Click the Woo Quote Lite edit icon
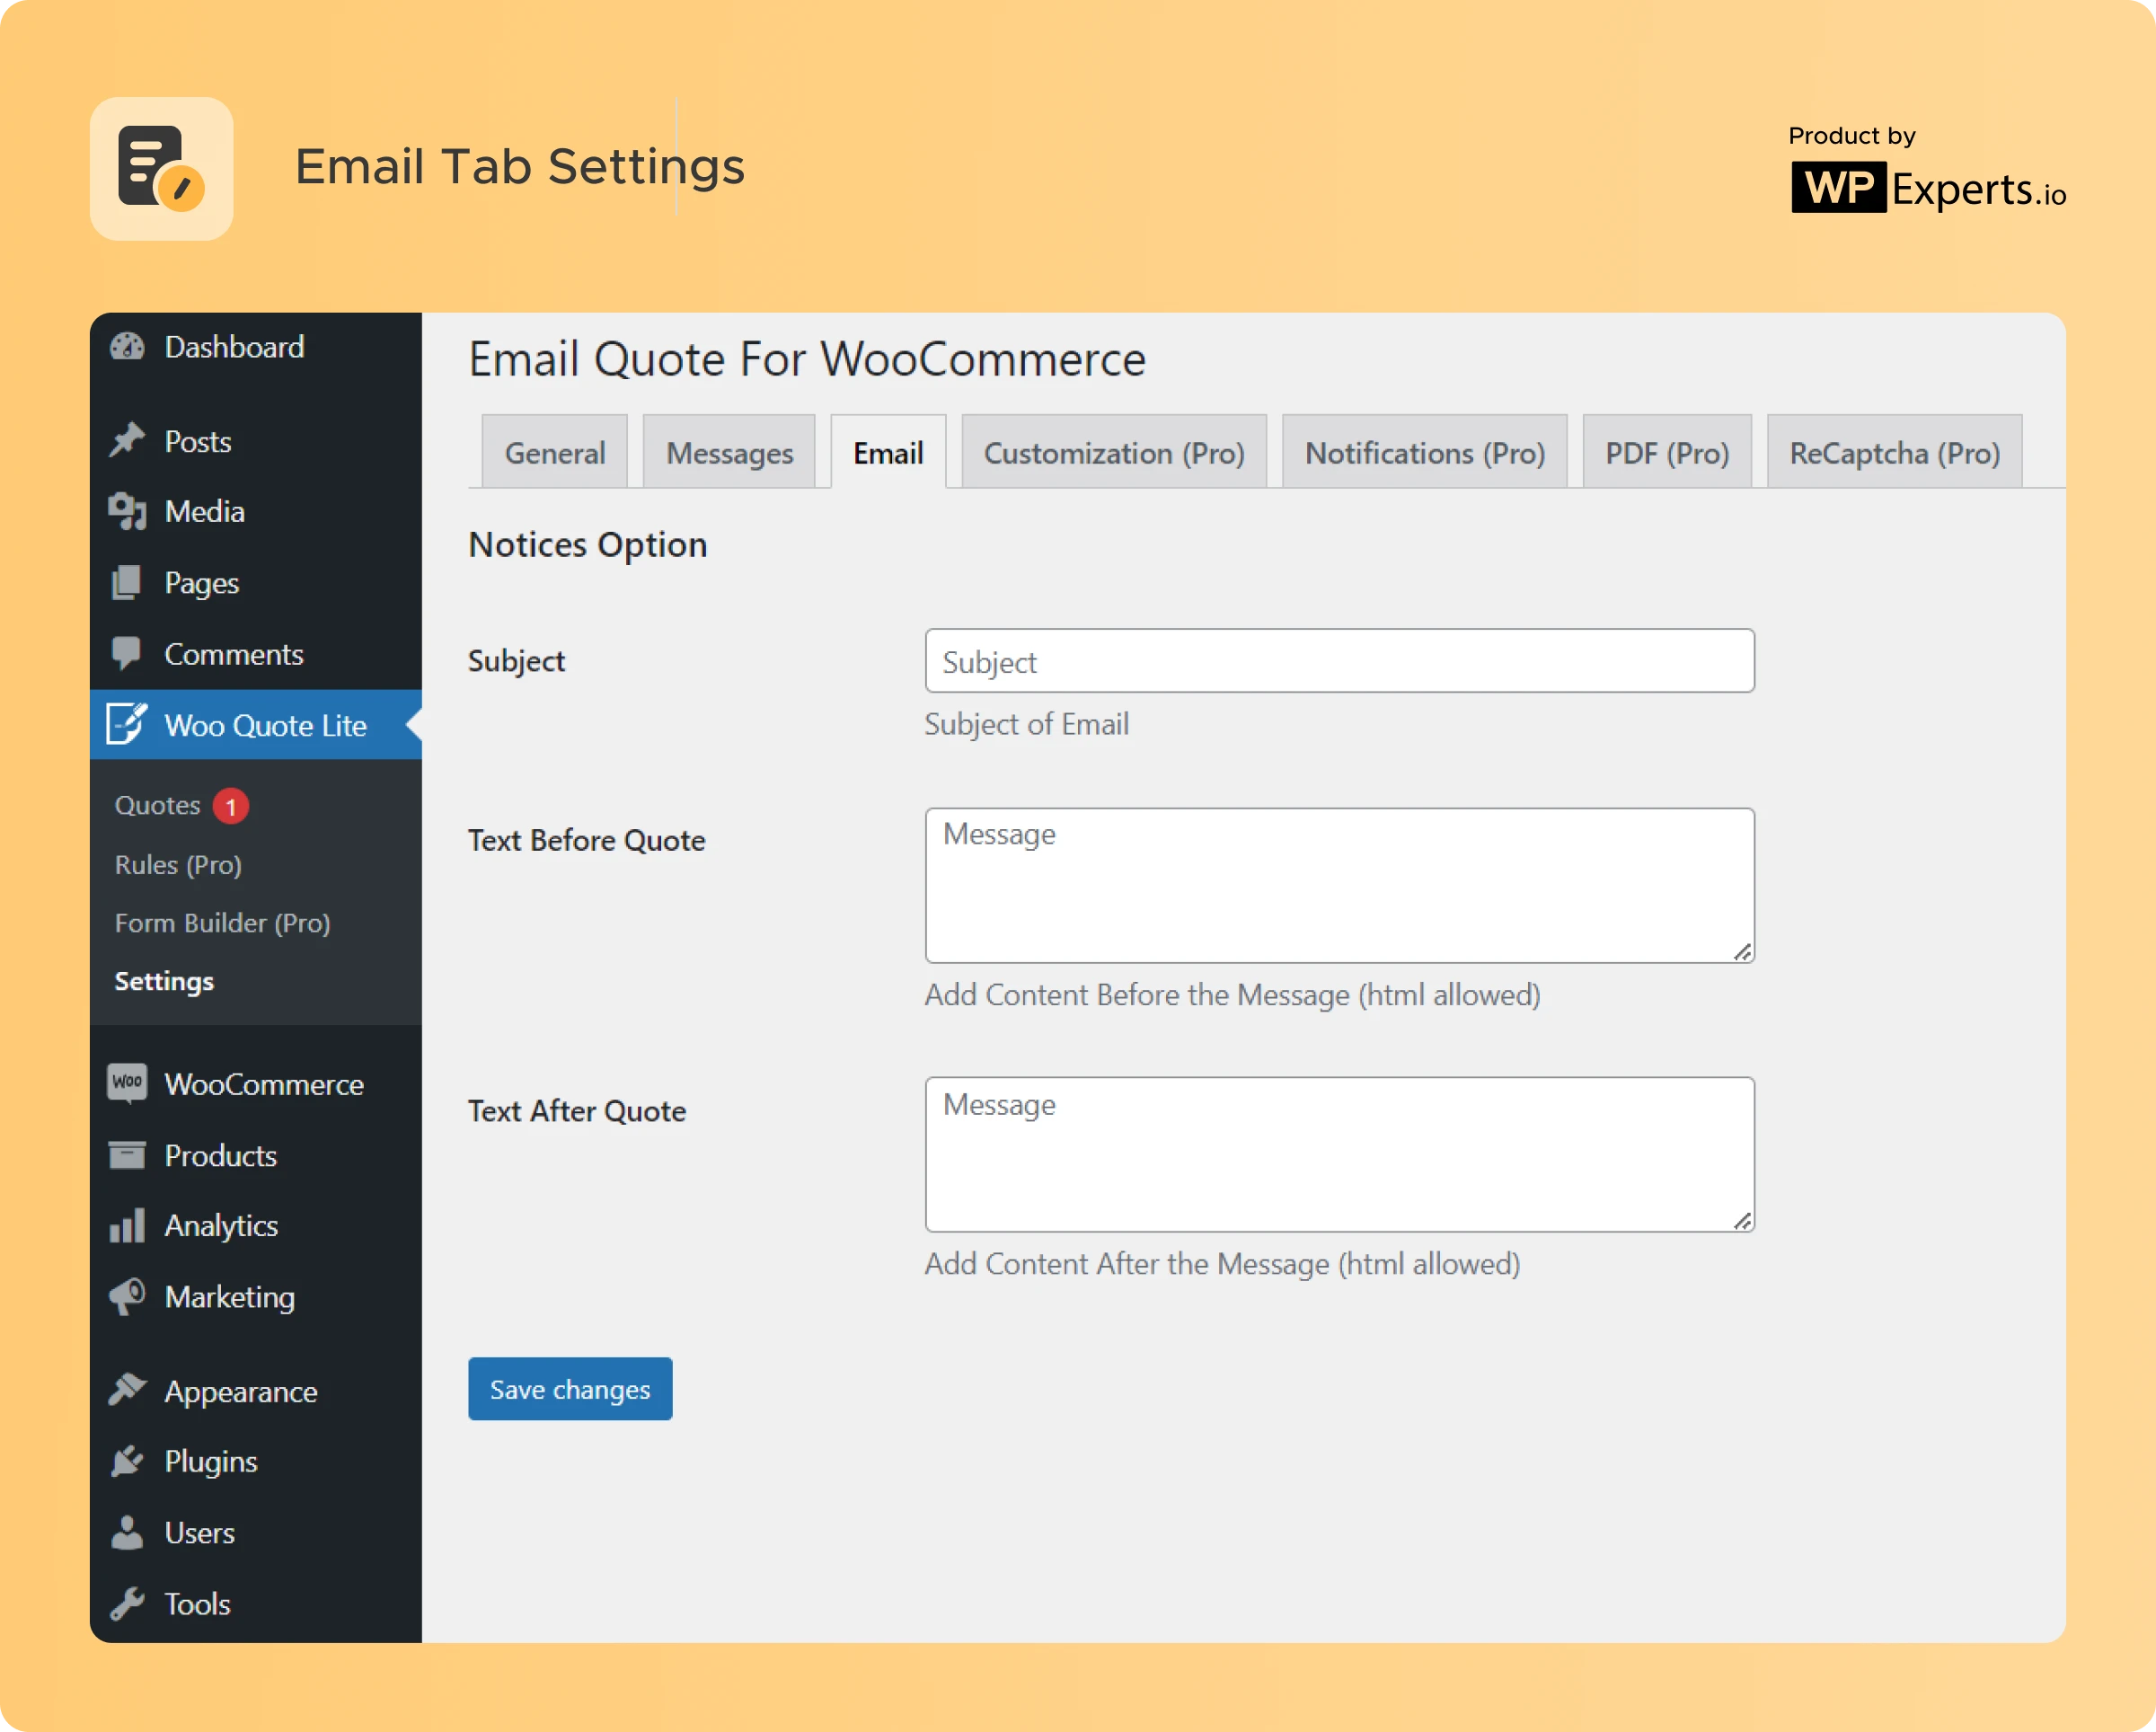2156x1732 pixels. 127,724
